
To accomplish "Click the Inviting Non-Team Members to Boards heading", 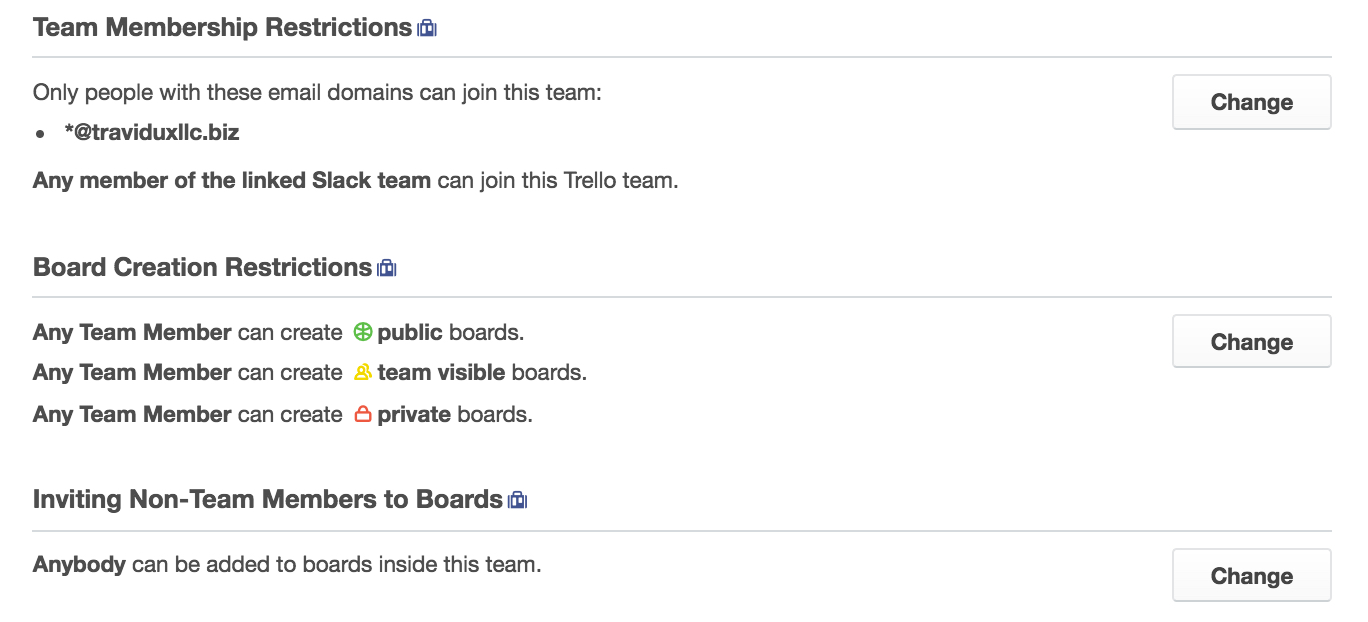I will click(267, 500).
